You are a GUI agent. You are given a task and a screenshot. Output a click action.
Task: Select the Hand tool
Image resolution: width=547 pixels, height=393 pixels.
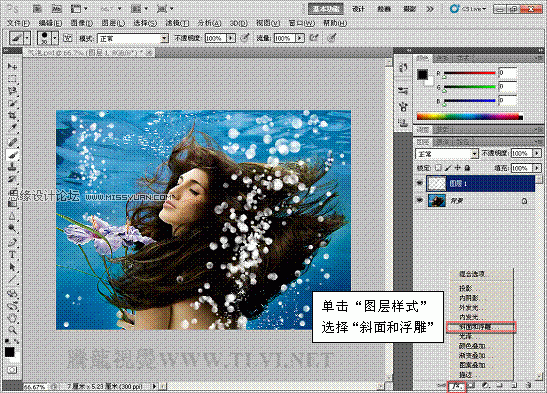click(x=12, y=318)
